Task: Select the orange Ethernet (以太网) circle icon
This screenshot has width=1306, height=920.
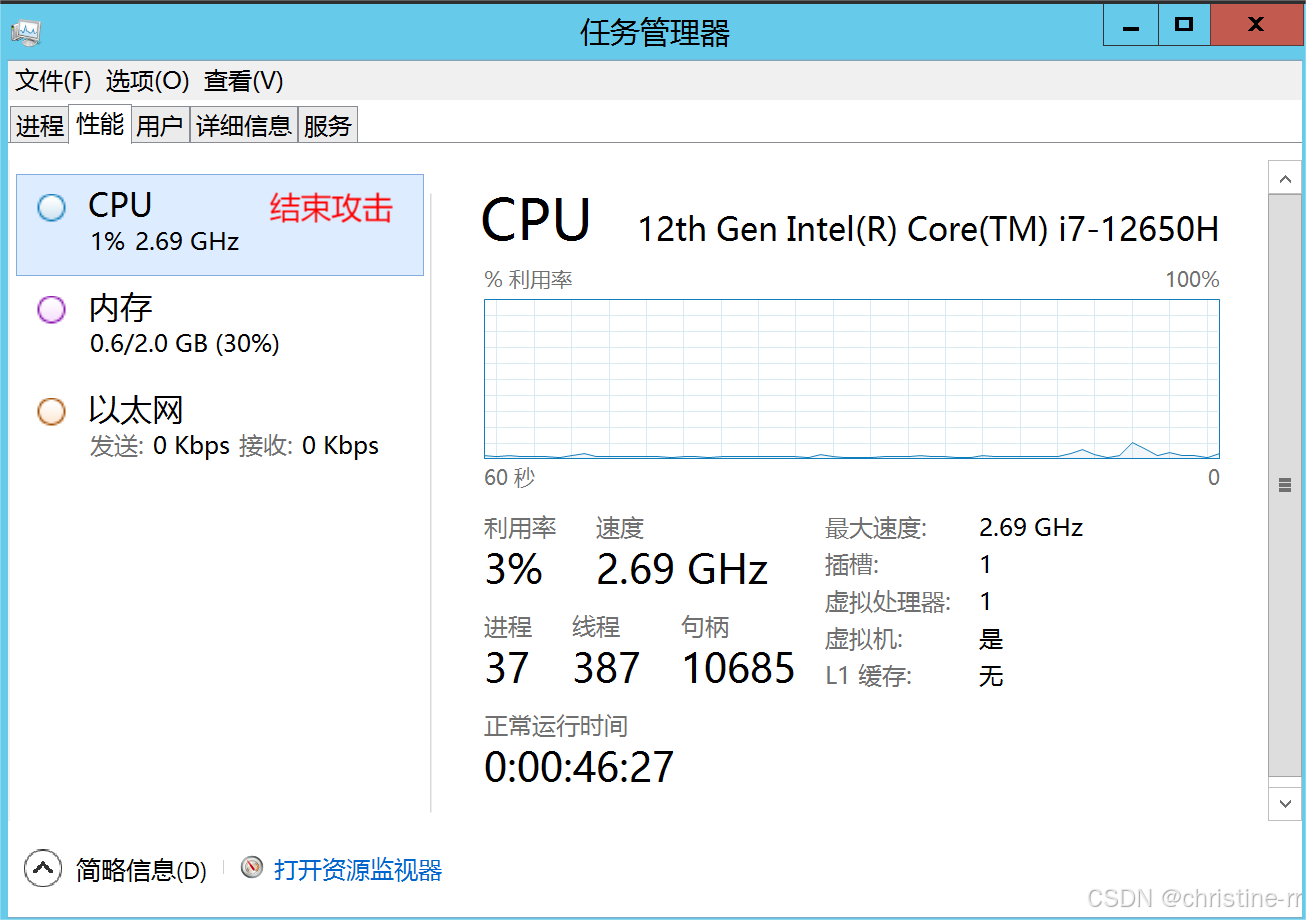Action: (x=51, y=412)
